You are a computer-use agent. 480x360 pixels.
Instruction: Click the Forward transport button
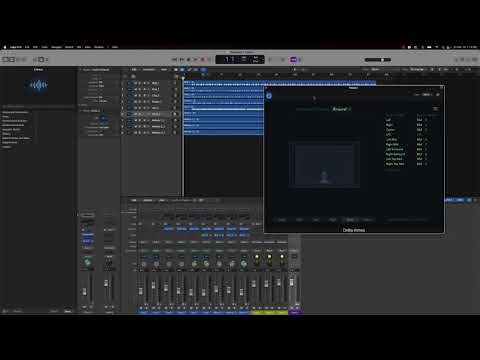[x=182, y=60]
